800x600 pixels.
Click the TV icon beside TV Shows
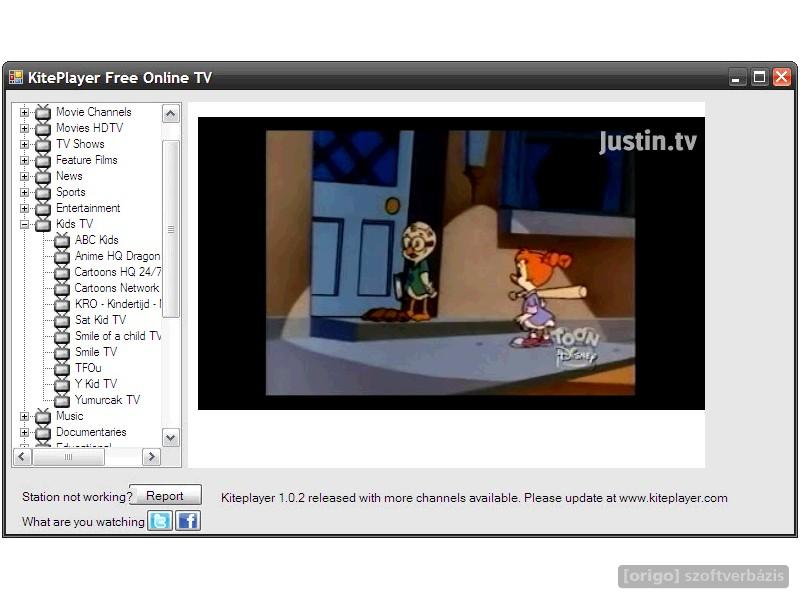tap(43, 144)
